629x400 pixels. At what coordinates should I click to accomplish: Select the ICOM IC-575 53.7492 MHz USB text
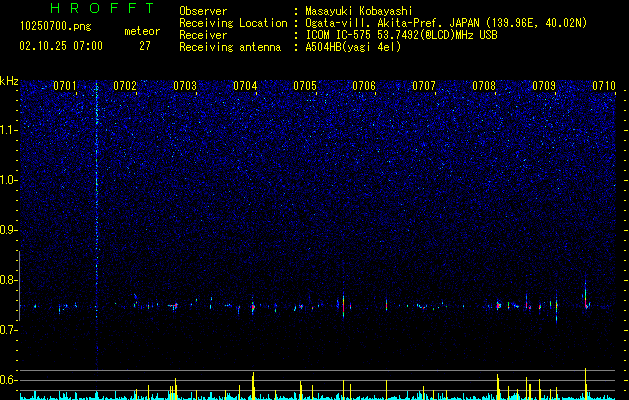pos(401,35)
